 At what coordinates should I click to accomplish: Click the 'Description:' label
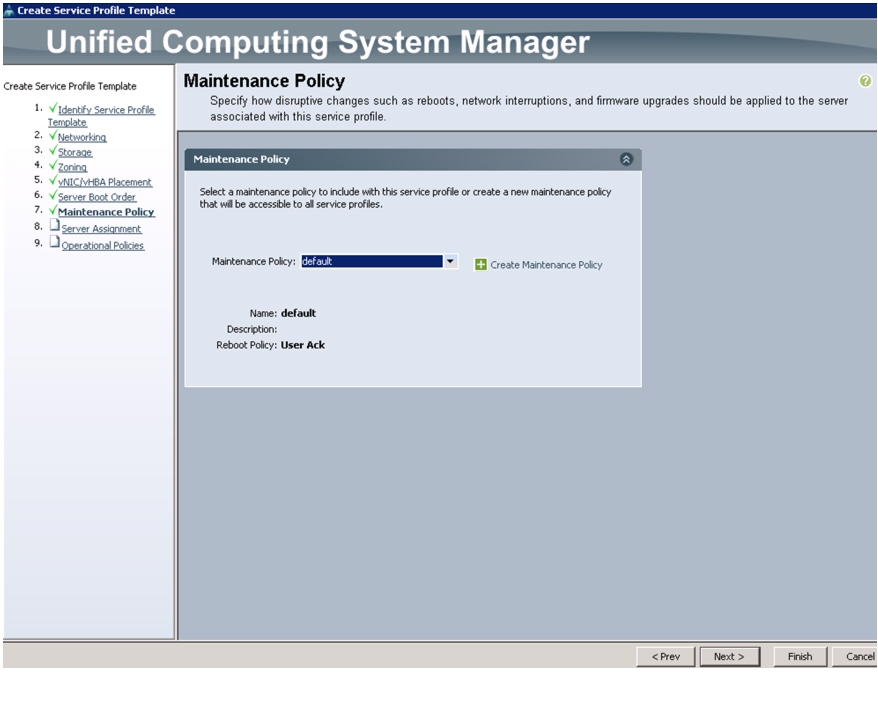[x=252, y=329]
